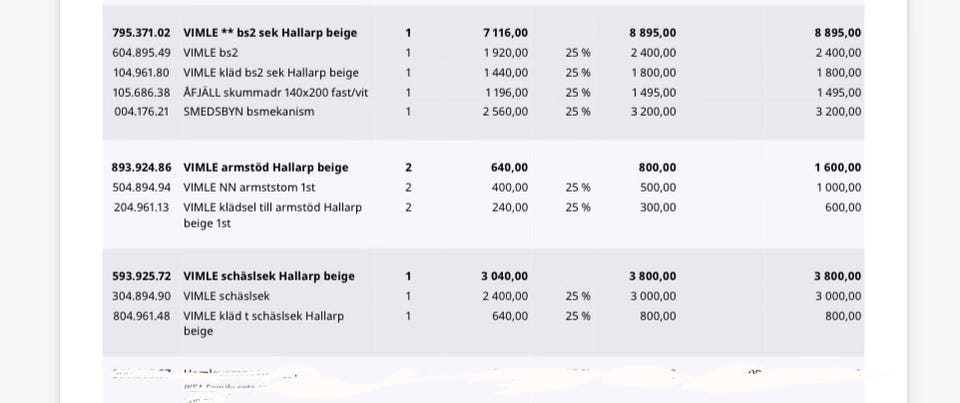Click the VIMLE NN armststom 1st line

483,187
